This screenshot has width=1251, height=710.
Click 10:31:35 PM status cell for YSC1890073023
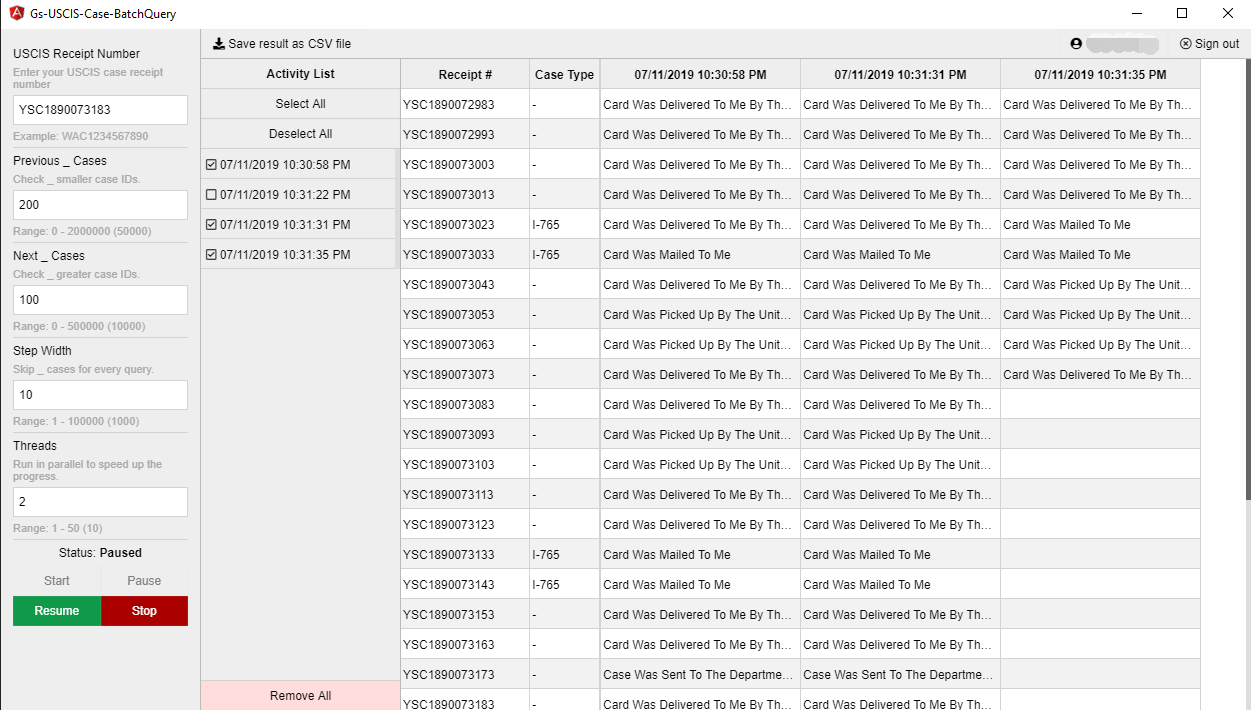1100,225
